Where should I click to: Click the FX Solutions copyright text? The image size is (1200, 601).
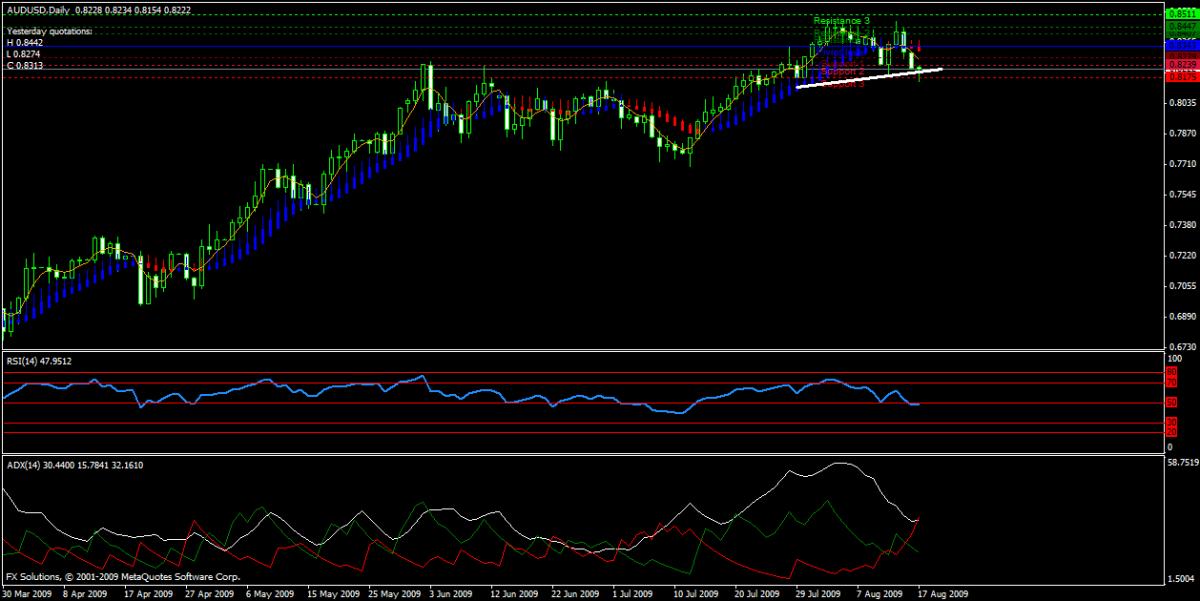[x=105, y=577]
